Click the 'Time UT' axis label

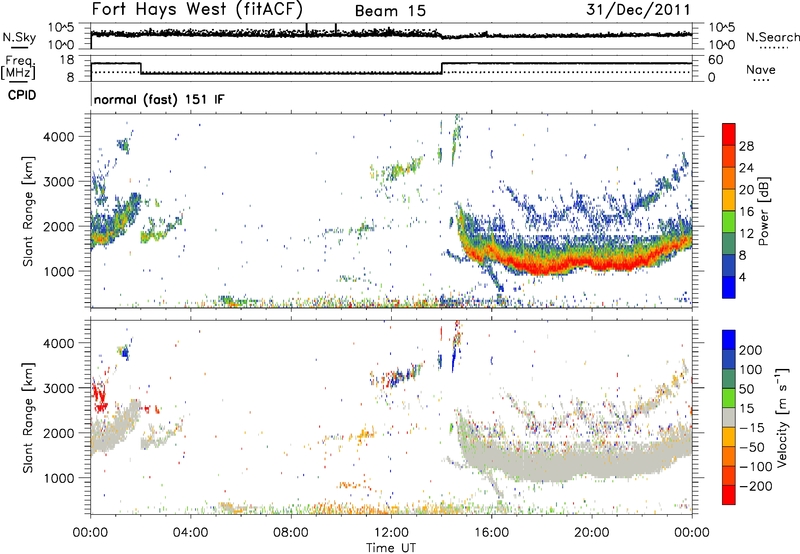click(391, 548)
